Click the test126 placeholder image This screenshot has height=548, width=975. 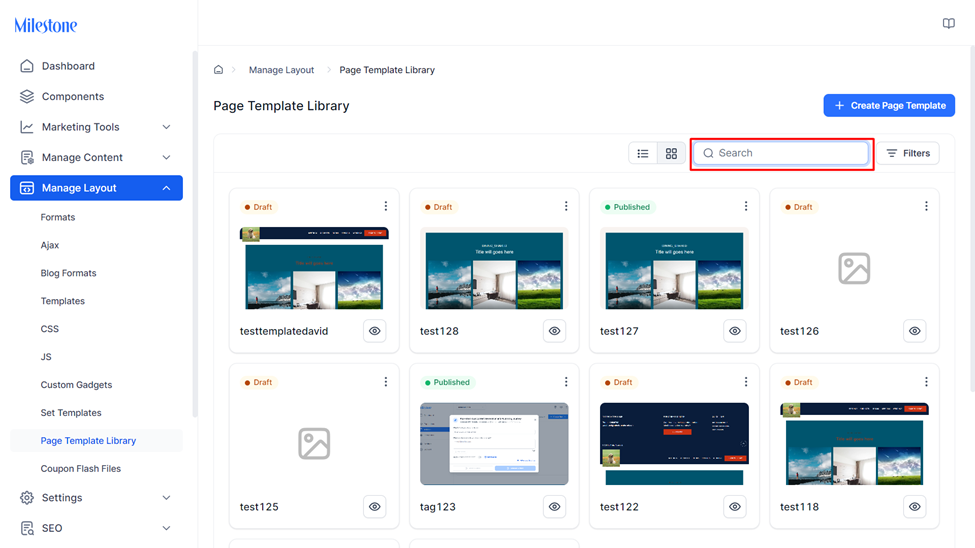point(854,268)
